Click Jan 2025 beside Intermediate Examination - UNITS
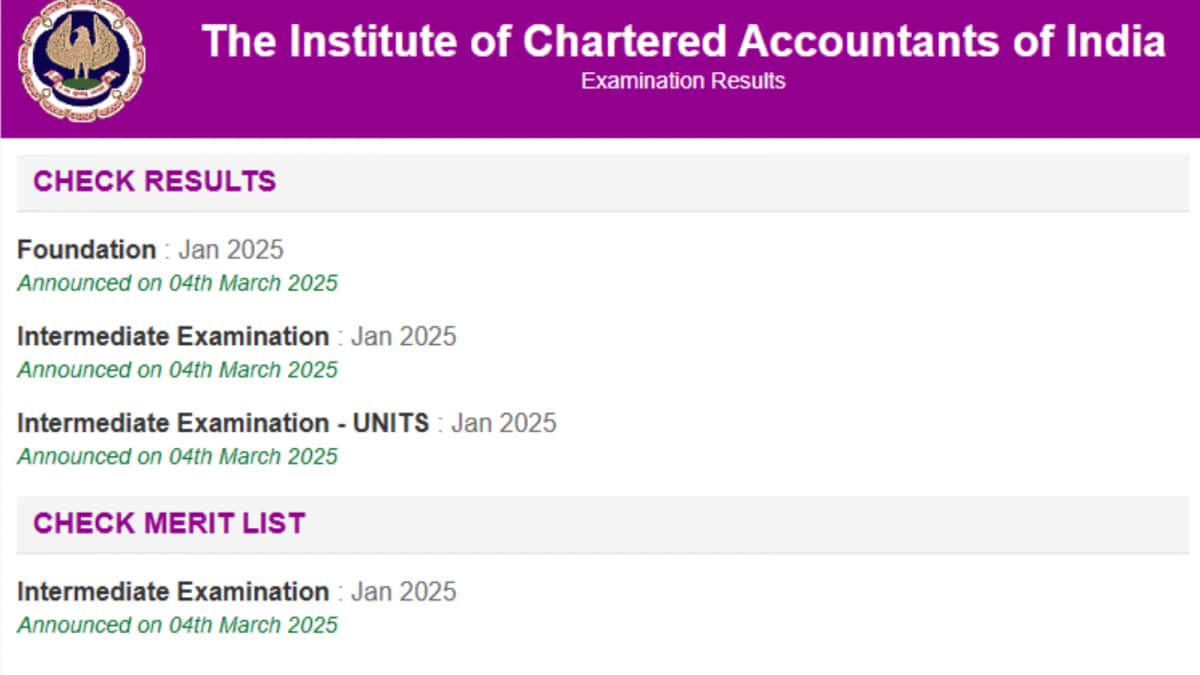 [504, 423]
